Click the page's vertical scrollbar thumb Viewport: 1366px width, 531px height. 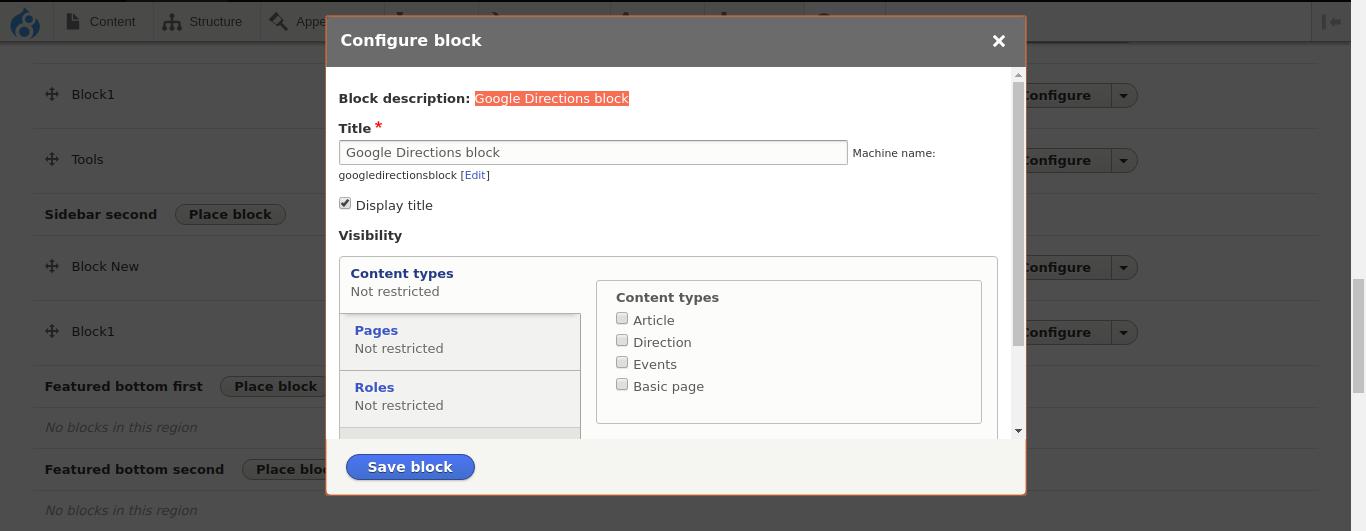pos(1358,336)
